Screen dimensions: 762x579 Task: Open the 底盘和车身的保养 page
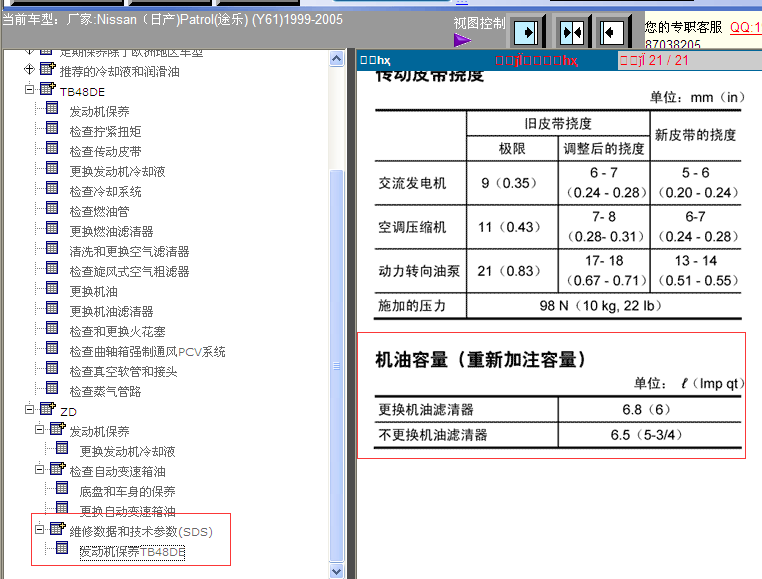127,491
